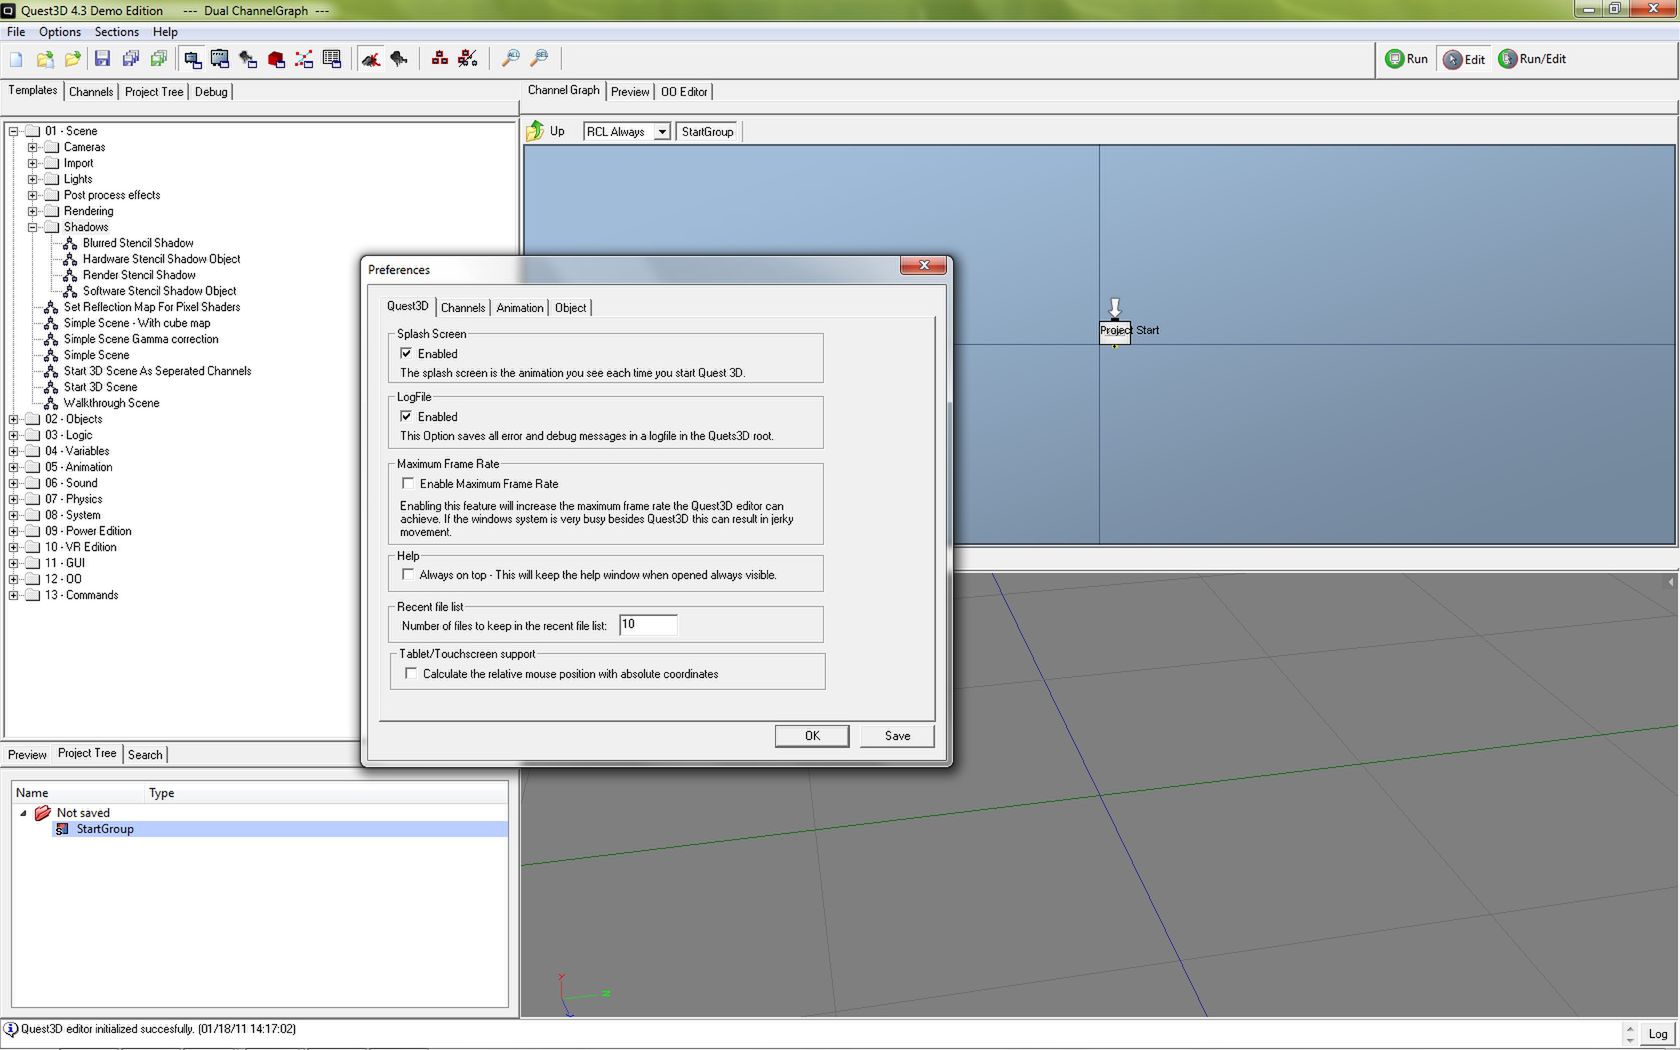Click the status bar info icon
This screenshot has width=1680, height=1050.
10,1029
